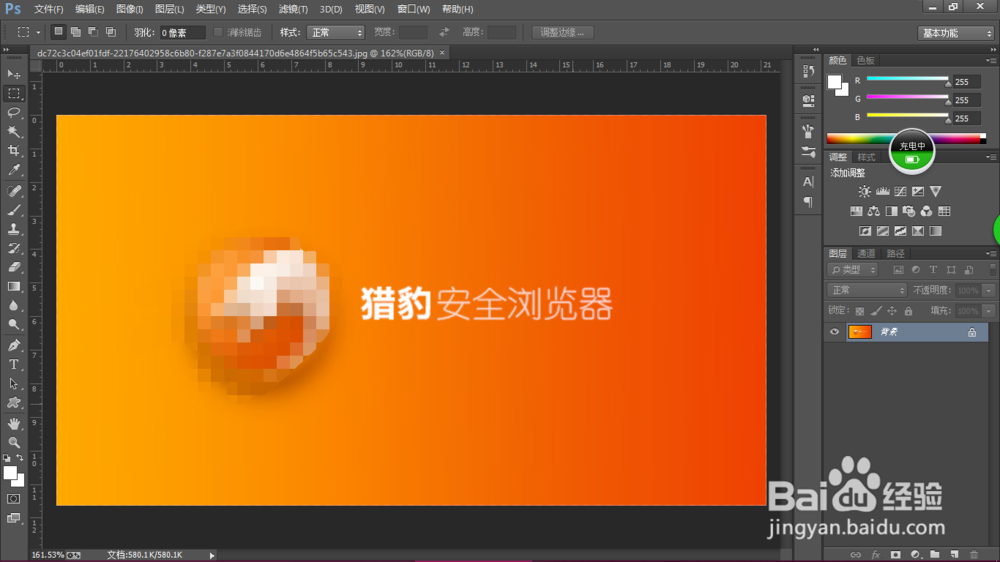Open the 滤镜(T) menu
This screenshot has height=562, width=1000.
(293, 10)
